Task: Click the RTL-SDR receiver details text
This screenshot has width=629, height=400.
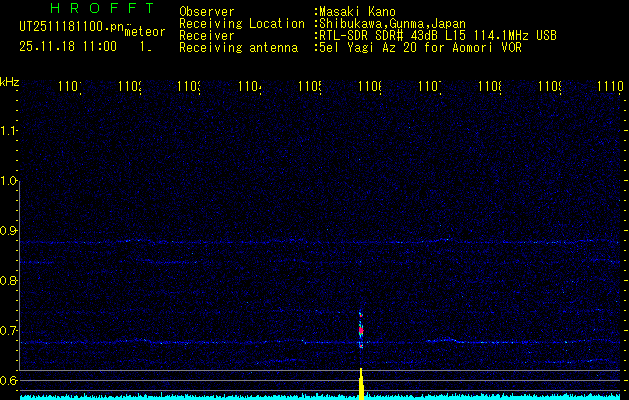Action: click(x=437, y=35)
